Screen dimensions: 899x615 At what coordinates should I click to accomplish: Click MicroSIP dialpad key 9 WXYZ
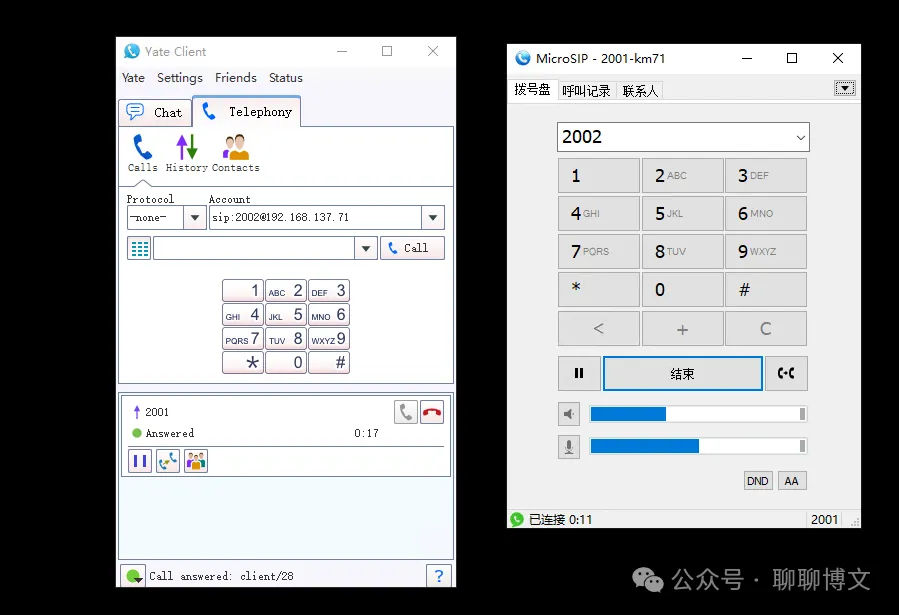tap(766, 251)
